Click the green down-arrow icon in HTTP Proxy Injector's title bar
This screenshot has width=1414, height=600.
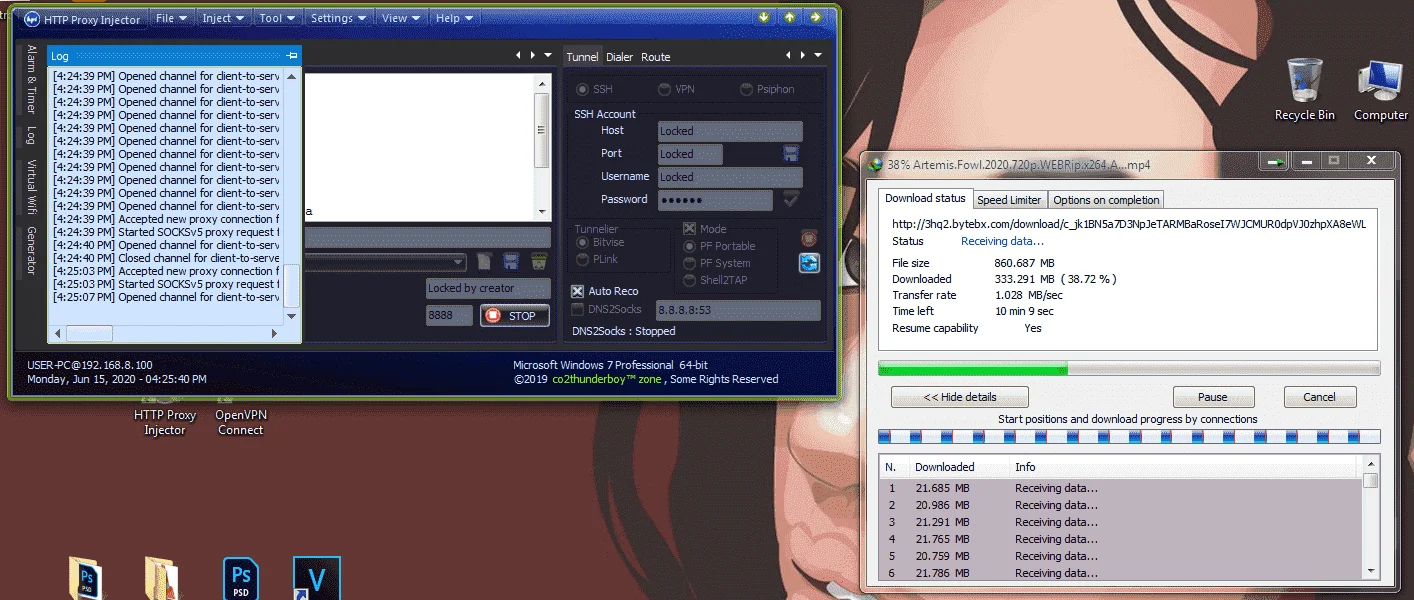[764, 17]
